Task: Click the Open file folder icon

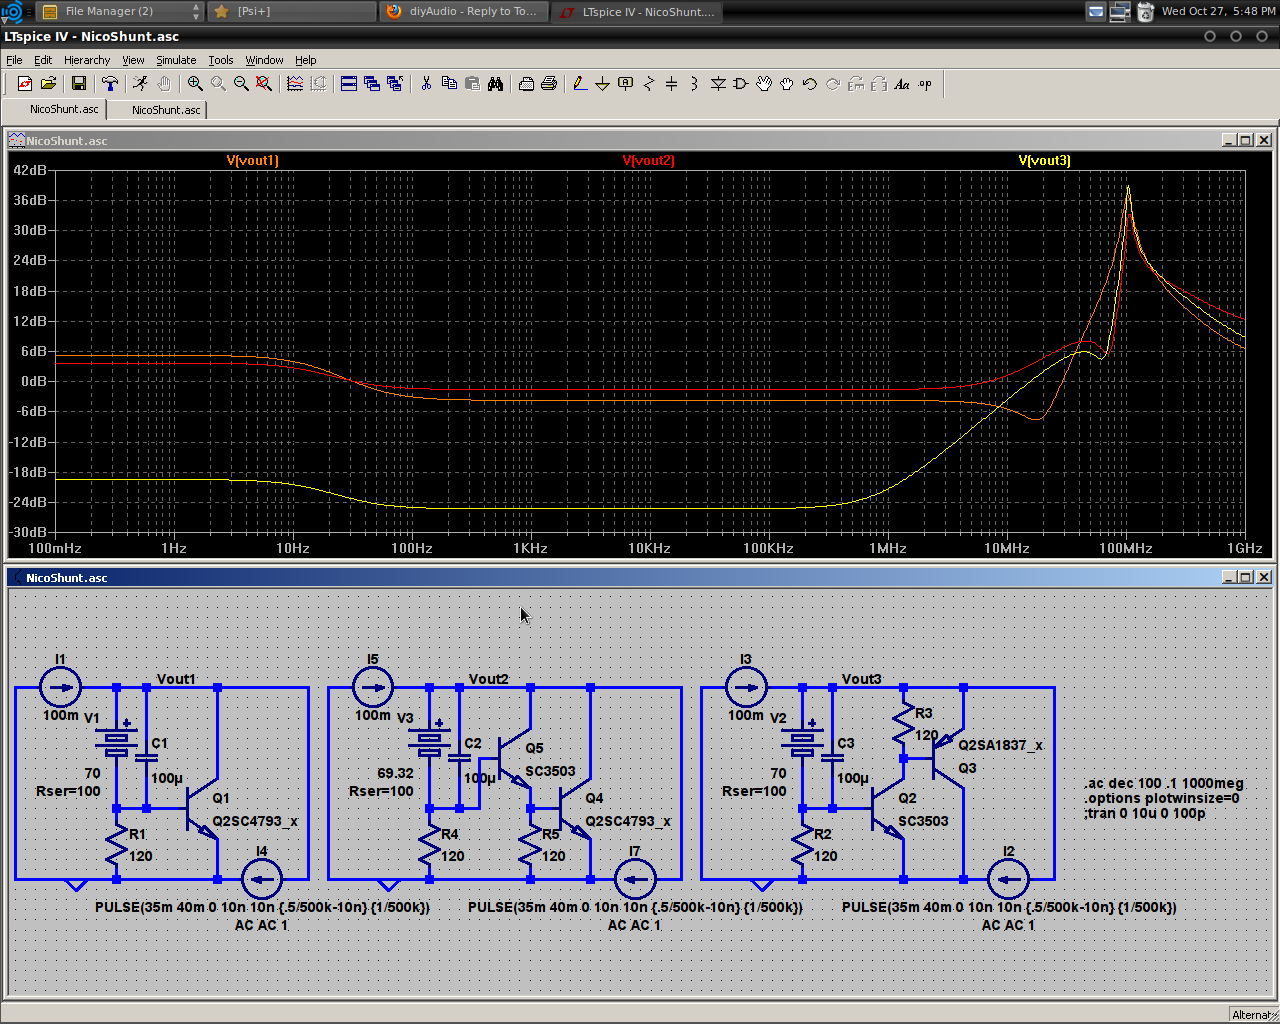Action: pos(47,84)
